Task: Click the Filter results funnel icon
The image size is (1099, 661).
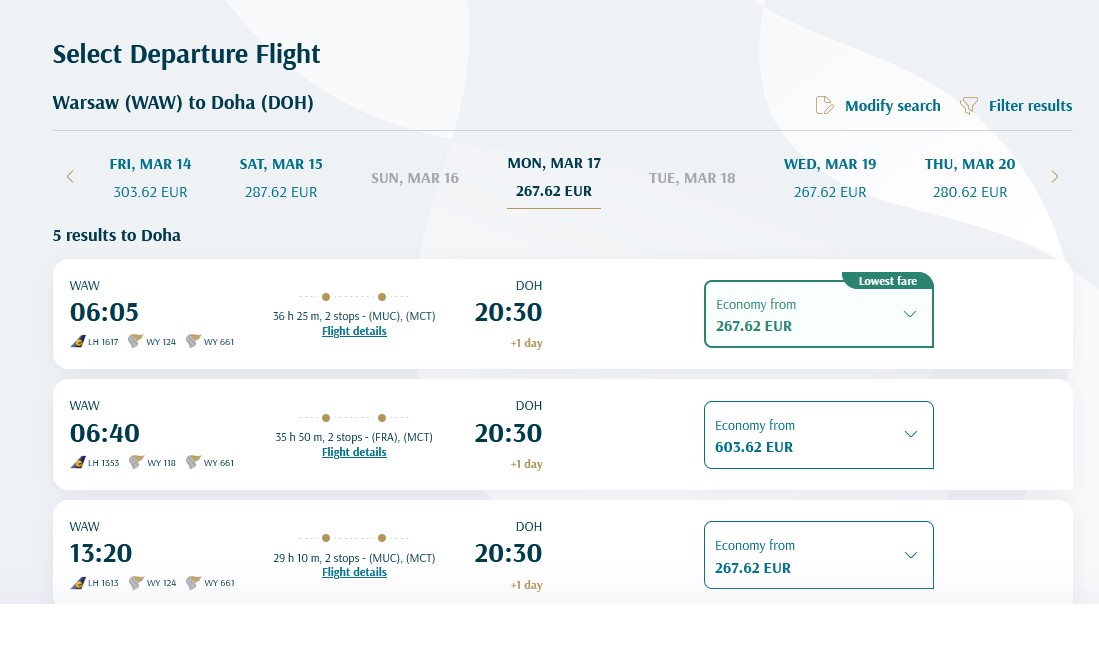Action: 968,105
